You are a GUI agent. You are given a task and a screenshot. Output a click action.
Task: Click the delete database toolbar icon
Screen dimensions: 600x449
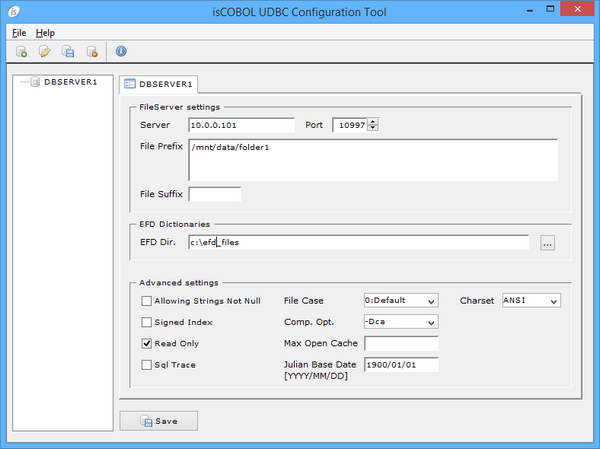pyautogui.click(x=92, y=51)
